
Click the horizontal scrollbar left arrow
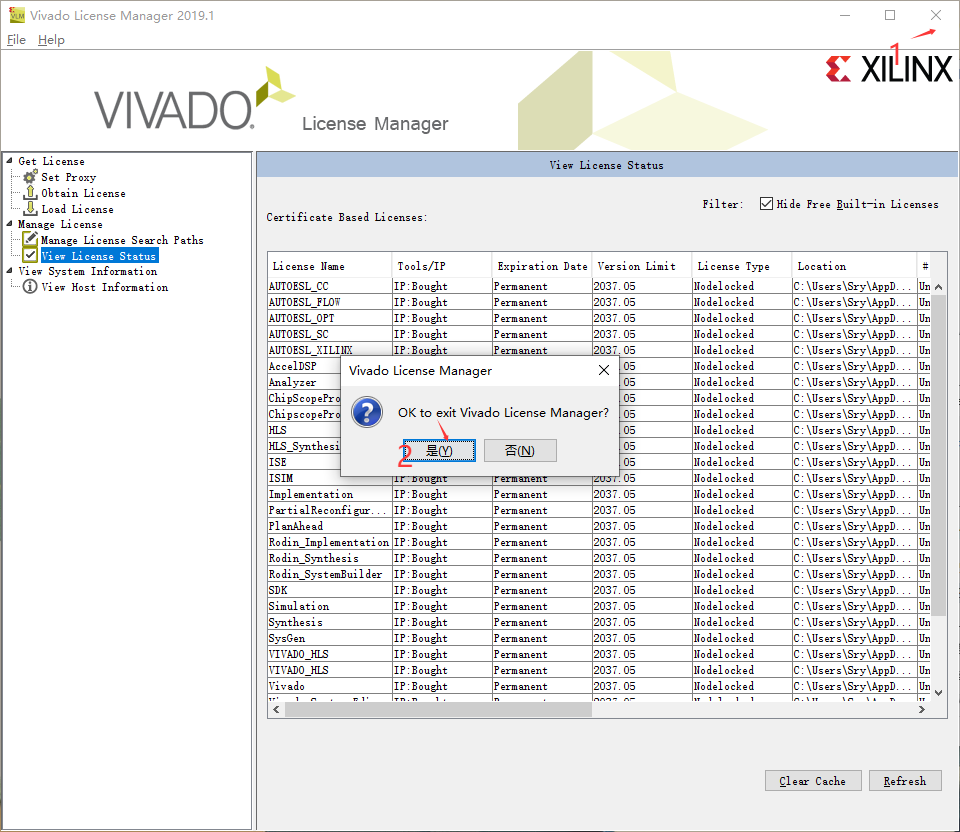[x=276, y=709]
